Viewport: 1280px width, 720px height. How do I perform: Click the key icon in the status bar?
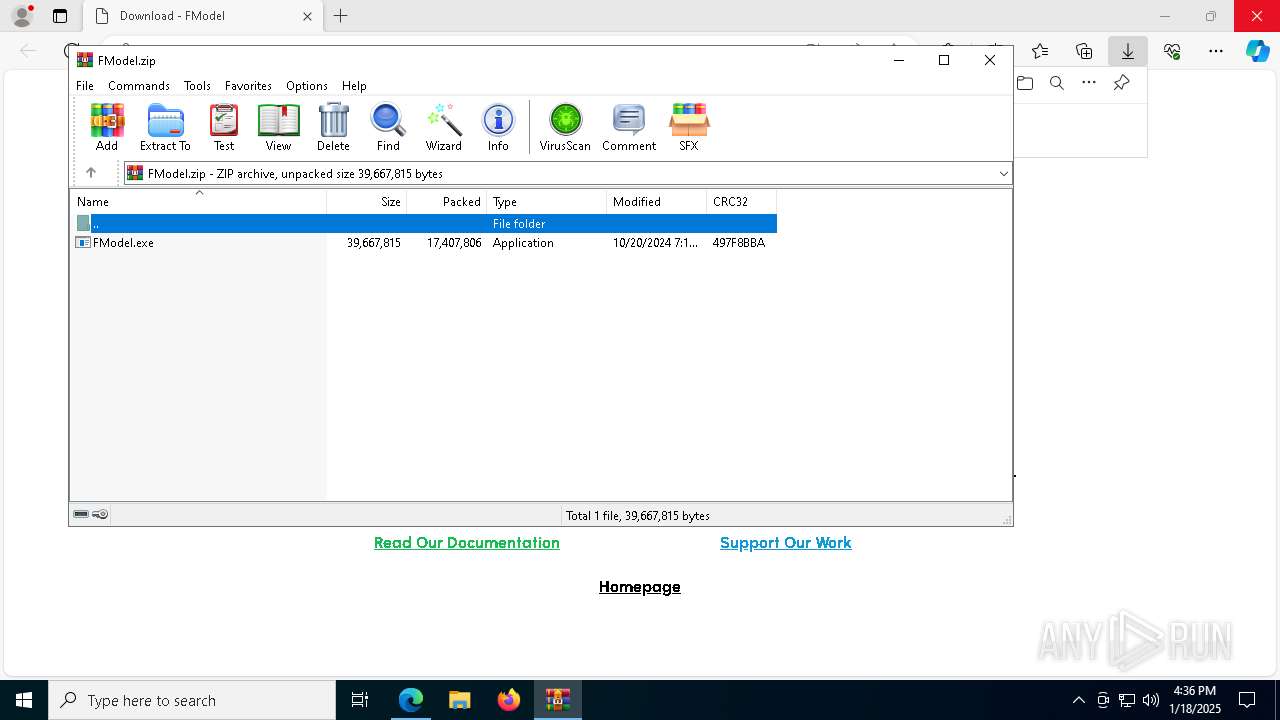100,514
